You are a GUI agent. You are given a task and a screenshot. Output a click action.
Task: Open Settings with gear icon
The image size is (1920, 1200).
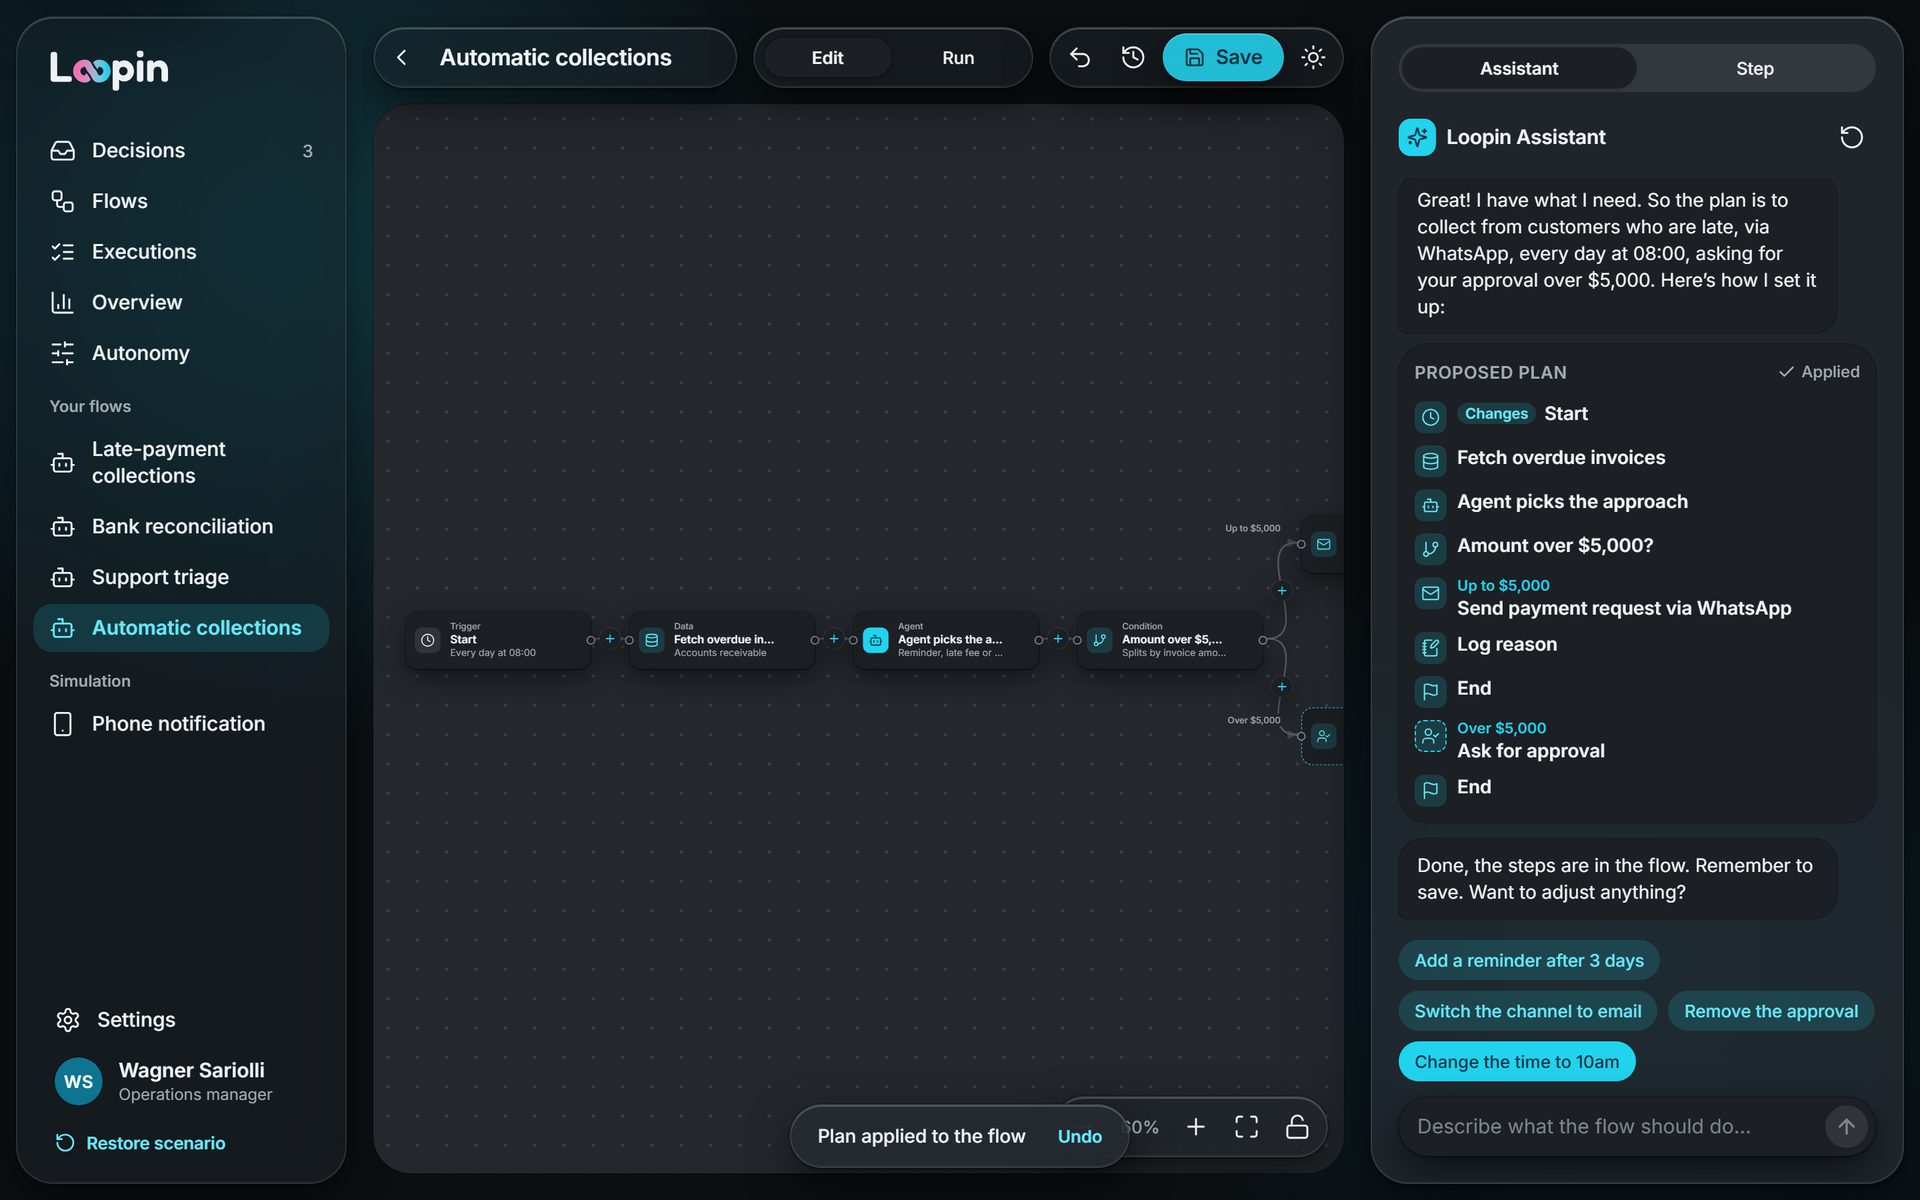[116, 1019]
